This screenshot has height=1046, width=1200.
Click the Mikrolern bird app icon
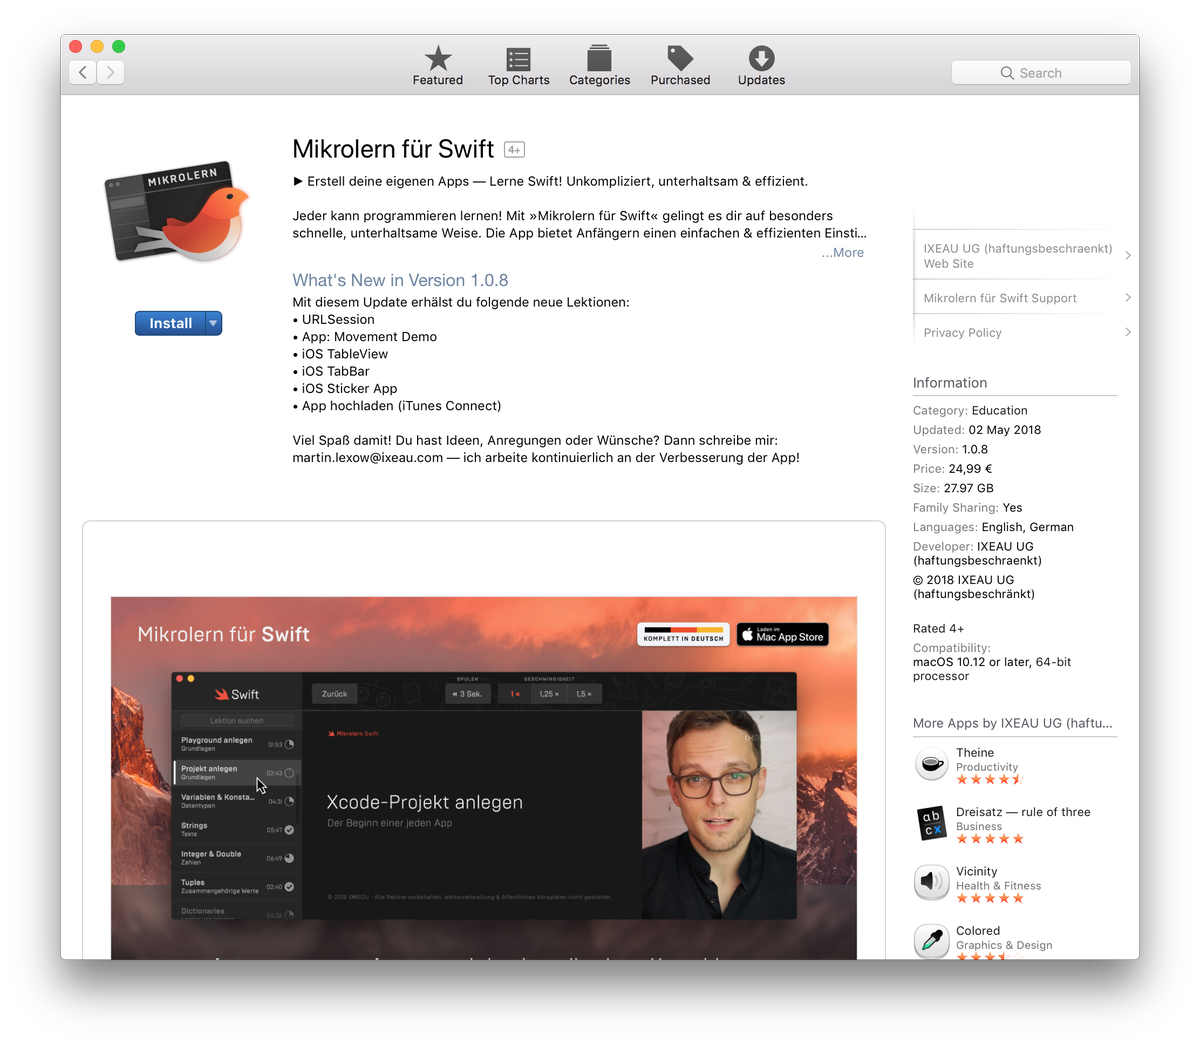[177, 212]
